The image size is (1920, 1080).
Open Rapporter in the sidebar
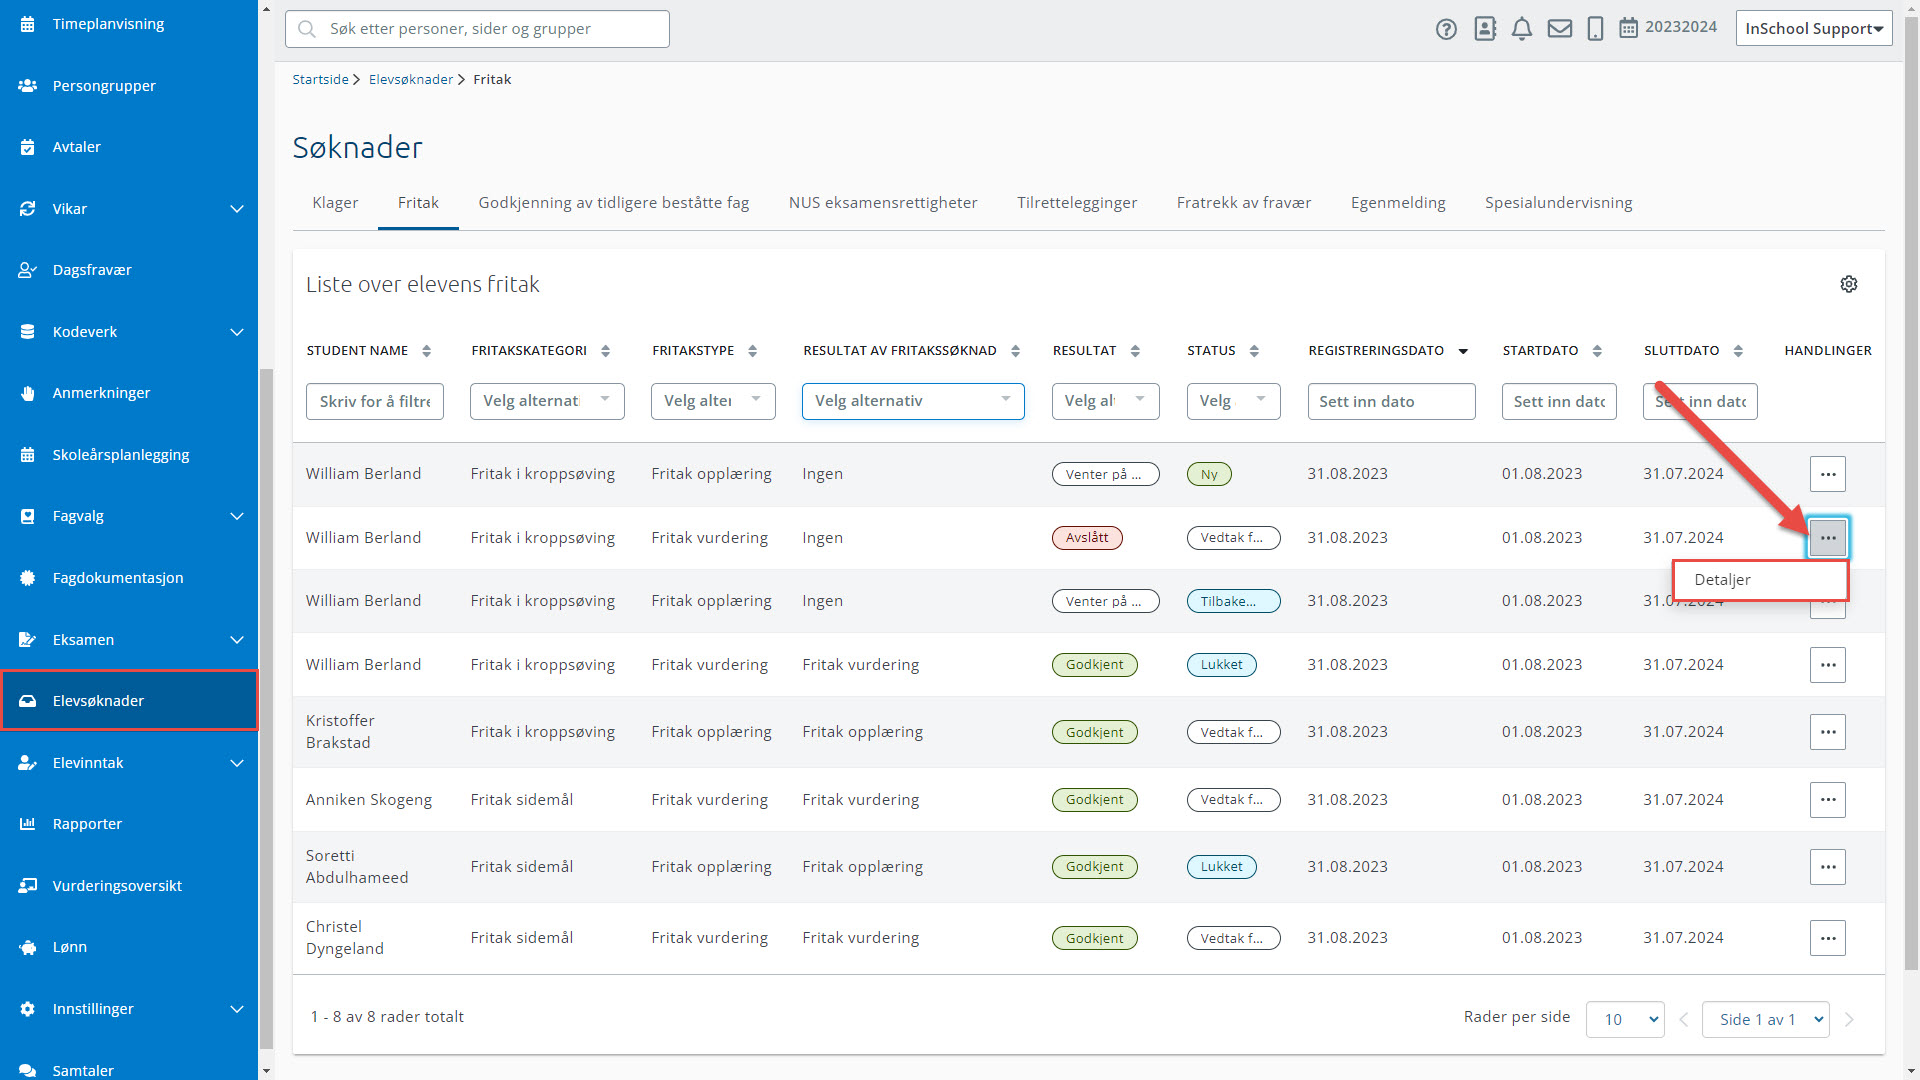click(x=129, y=824)
